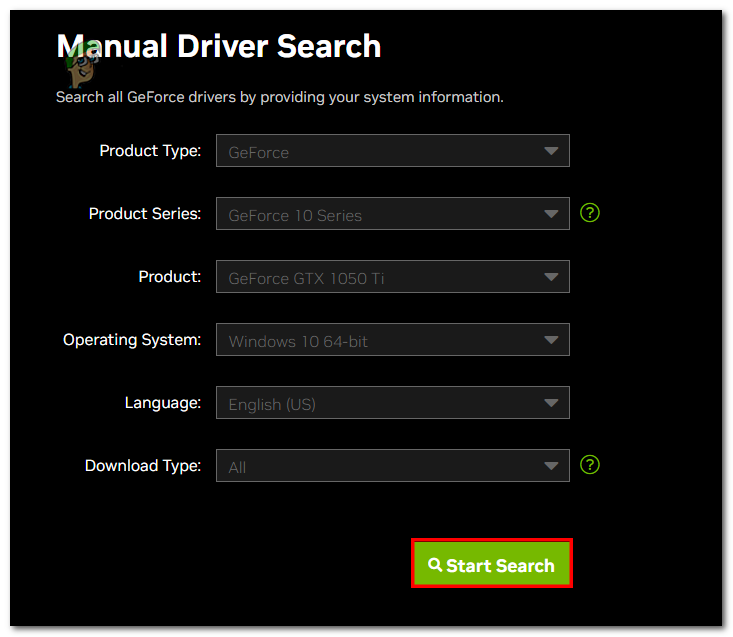This screenshot has width=733, height=637.
Task: Open the Product Type dropdown showing GeForce
Action: pos(393,150)
